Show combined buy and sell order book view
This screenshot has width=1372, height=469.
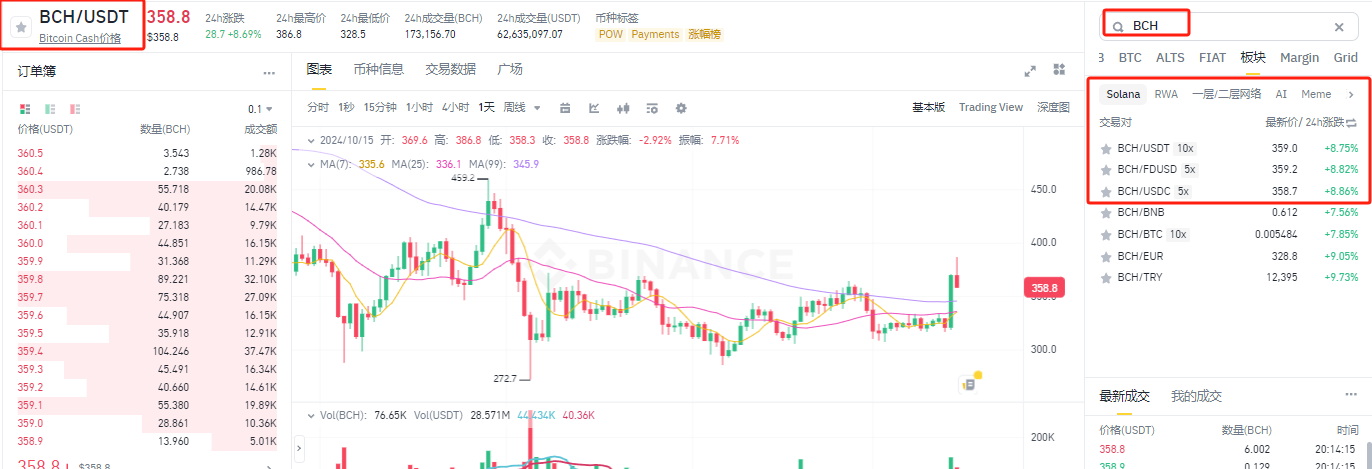point(25,108)
